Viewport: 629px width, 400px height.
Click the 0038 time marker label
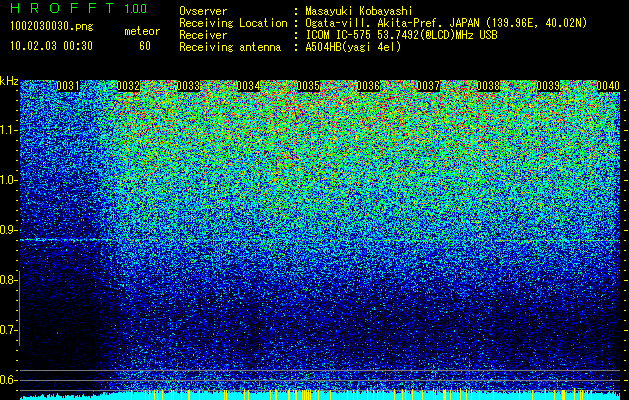(x=488, y=86)
